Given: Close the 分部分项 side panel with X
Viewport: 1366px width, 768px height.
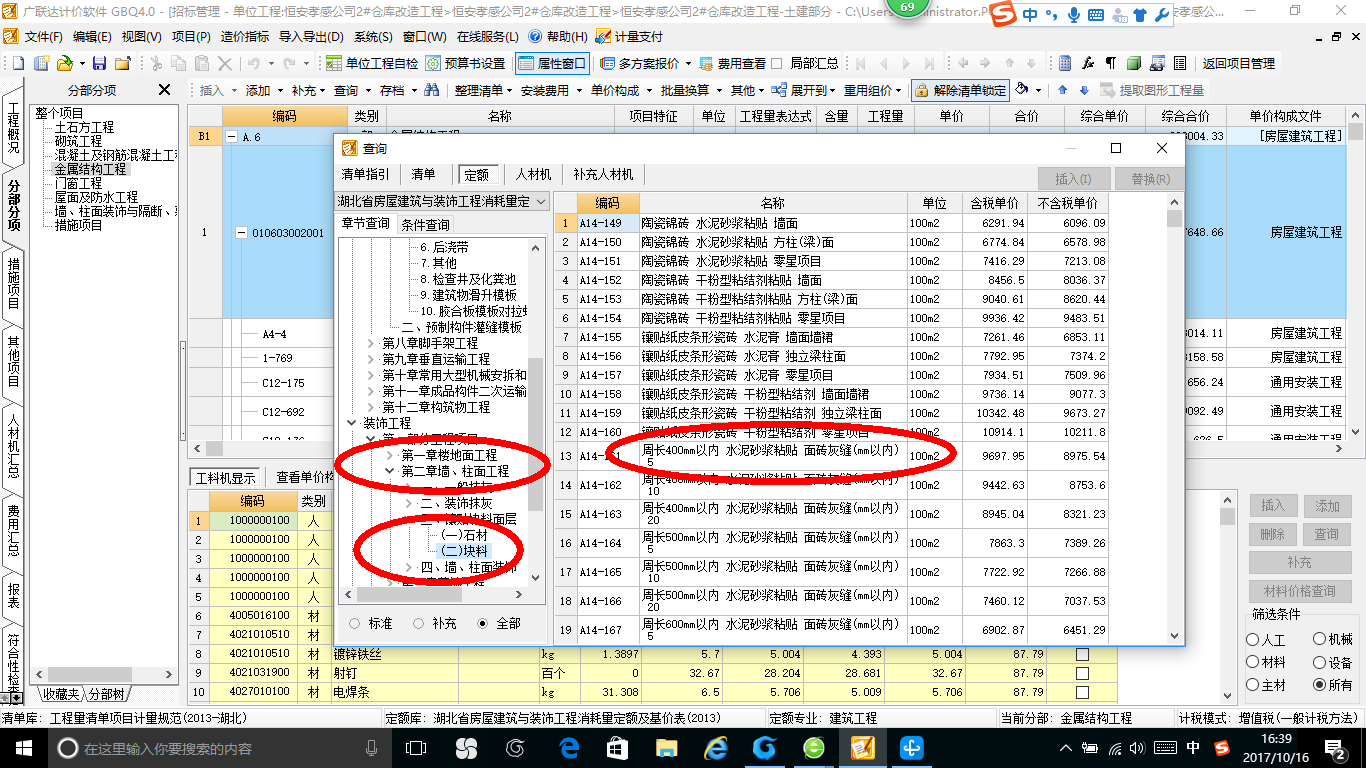Looking at the screenshot, I should [165, 90].
